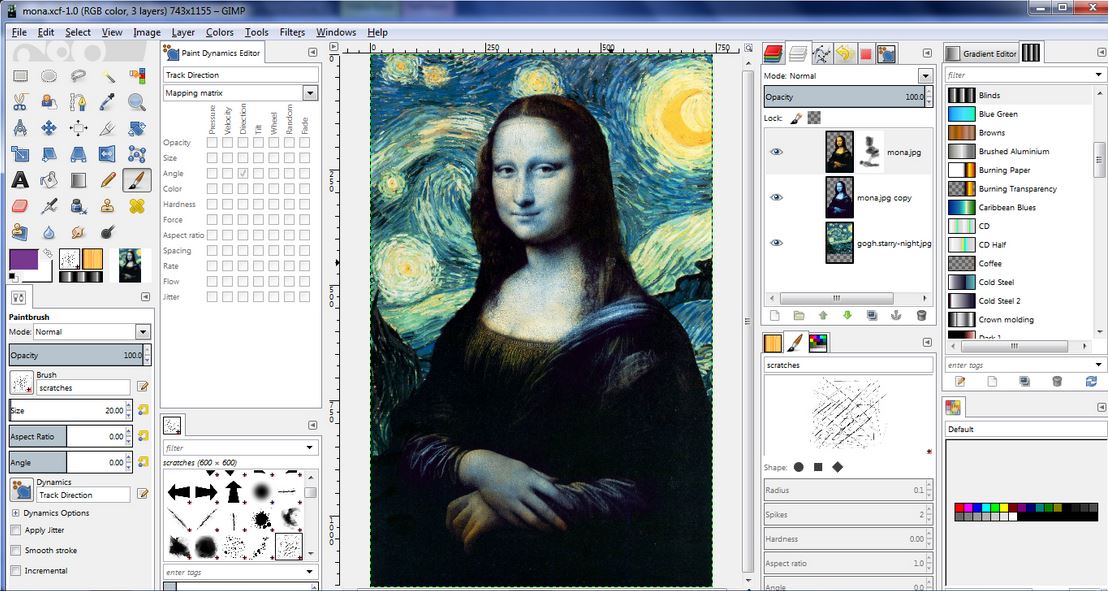This screenshot has height=591, width=1109.
Task: Click the Paint Dynamics name field
Action: (240, 75)
